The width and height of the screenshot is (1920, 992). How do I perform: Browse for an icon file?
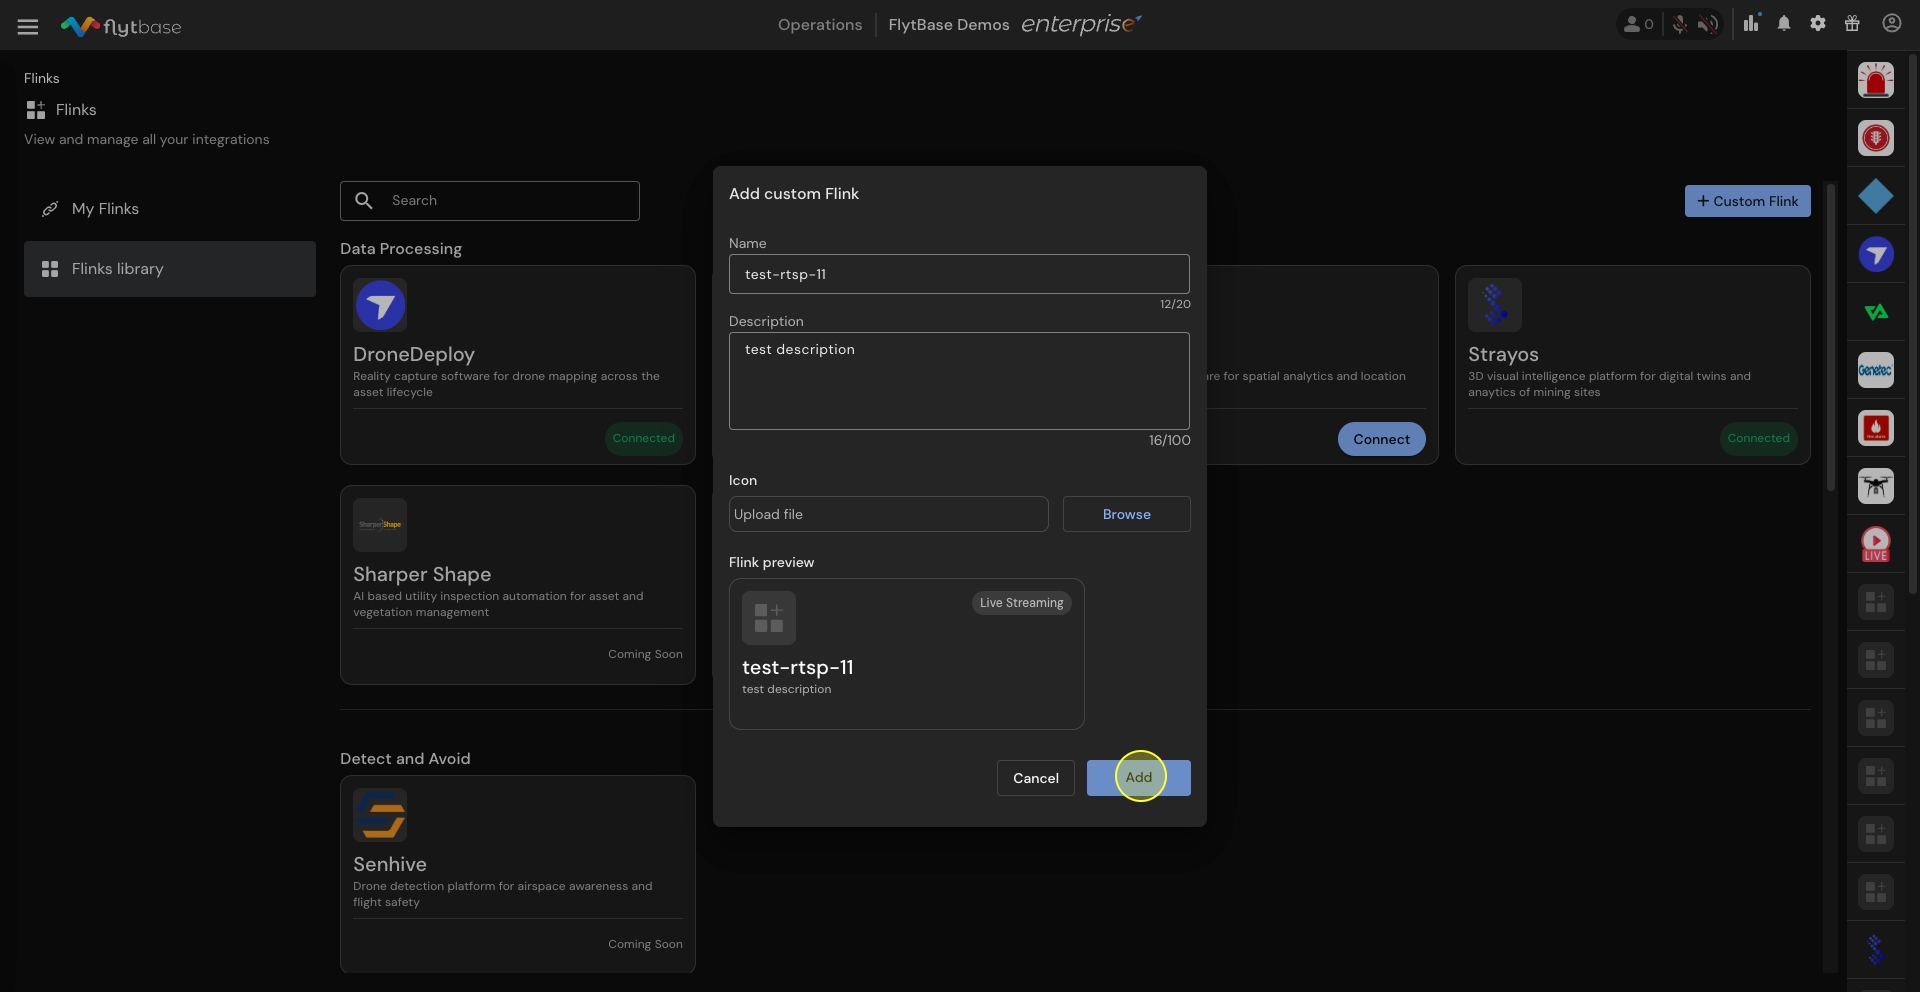click(1126, 514)
